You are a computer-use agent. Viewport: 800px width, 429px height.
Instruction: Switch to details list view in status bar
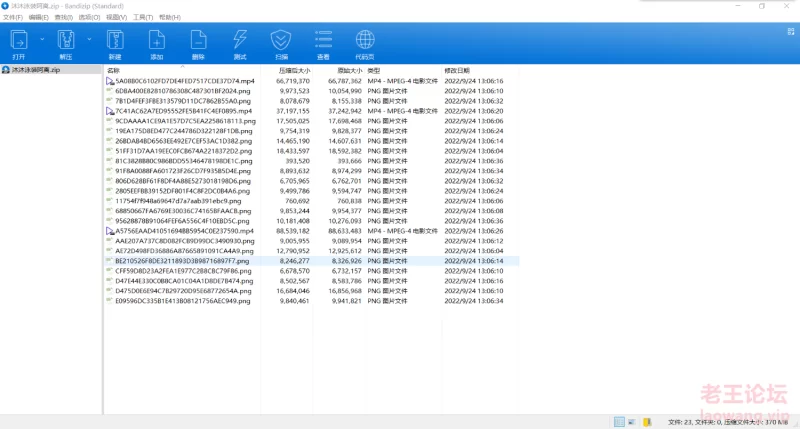619,422
